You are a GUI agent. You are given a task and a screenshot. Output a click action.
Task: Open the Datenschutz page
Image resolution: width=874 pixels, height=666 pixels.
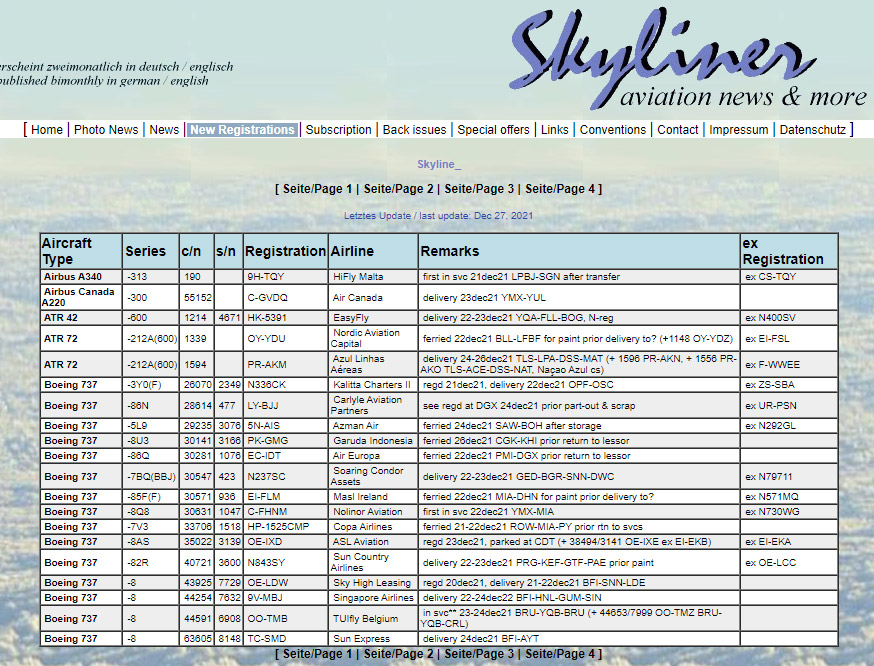pyautogui.click(x=812, y=130)
